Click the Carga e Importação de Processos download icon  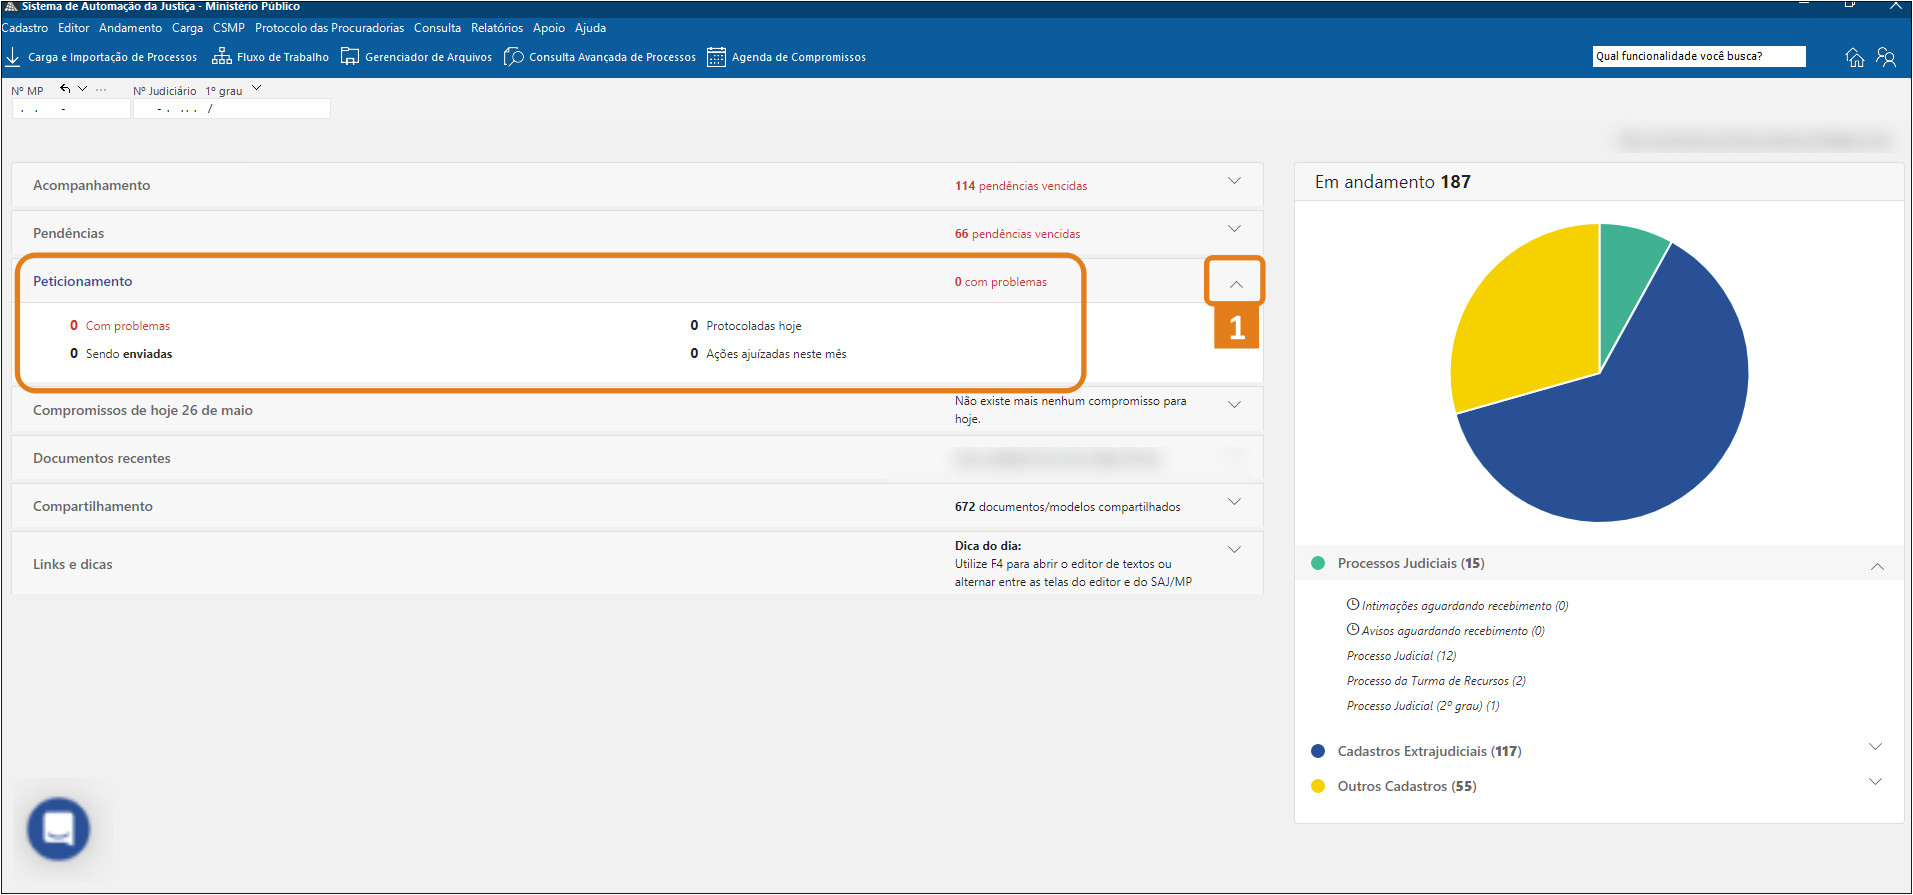(13, 57)
